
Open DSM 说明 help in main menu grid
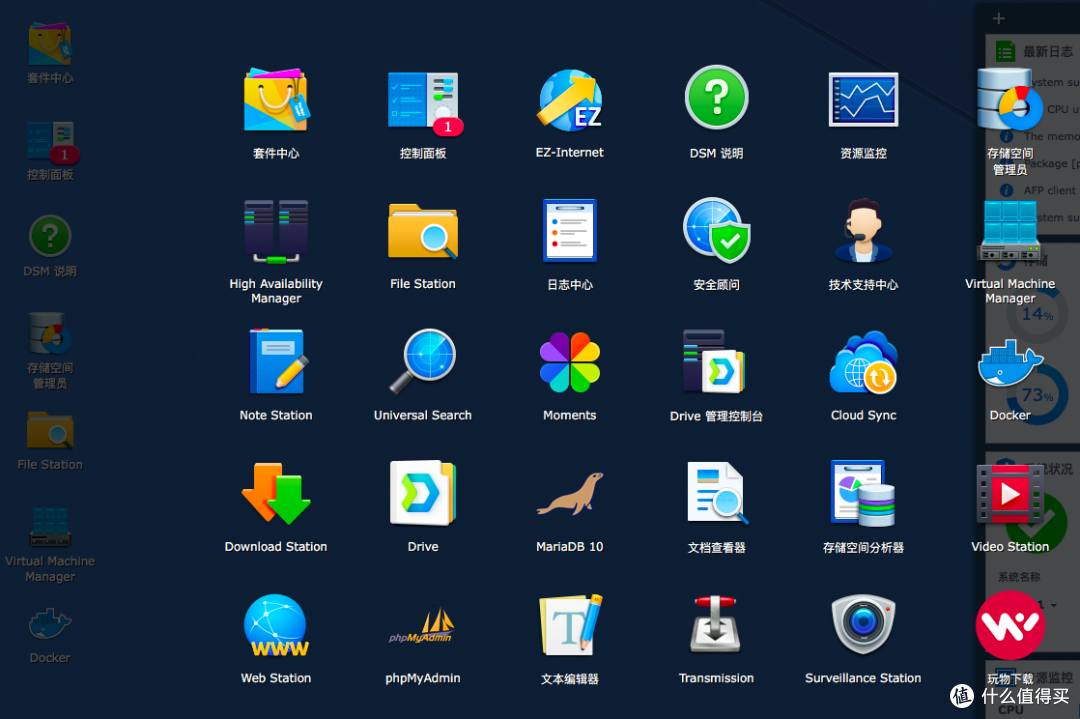tap(716, 98)
